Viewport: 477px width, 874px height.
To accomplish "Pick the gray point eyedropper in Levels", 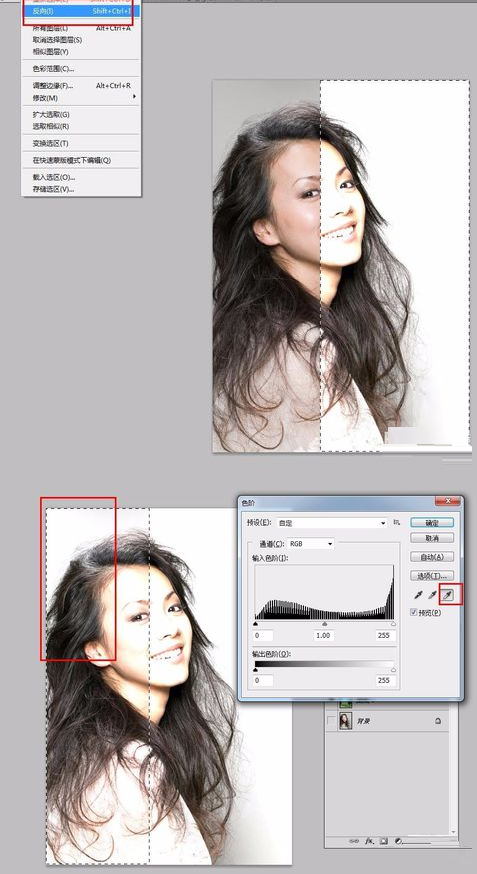I will [x=433, y=595].
